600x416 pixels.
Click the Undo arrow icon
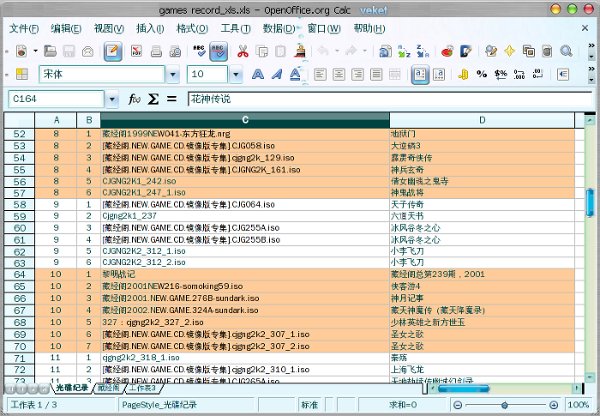pyautogui.click(x=323, y=51)
